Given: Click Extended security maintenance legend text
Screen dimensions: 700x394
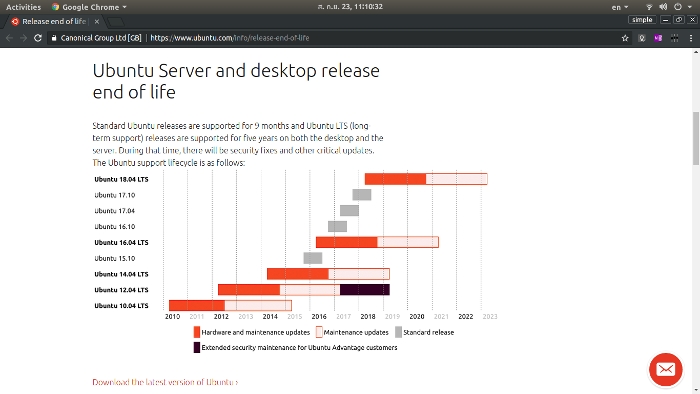Looking at the screenshot, I should 299,348.
